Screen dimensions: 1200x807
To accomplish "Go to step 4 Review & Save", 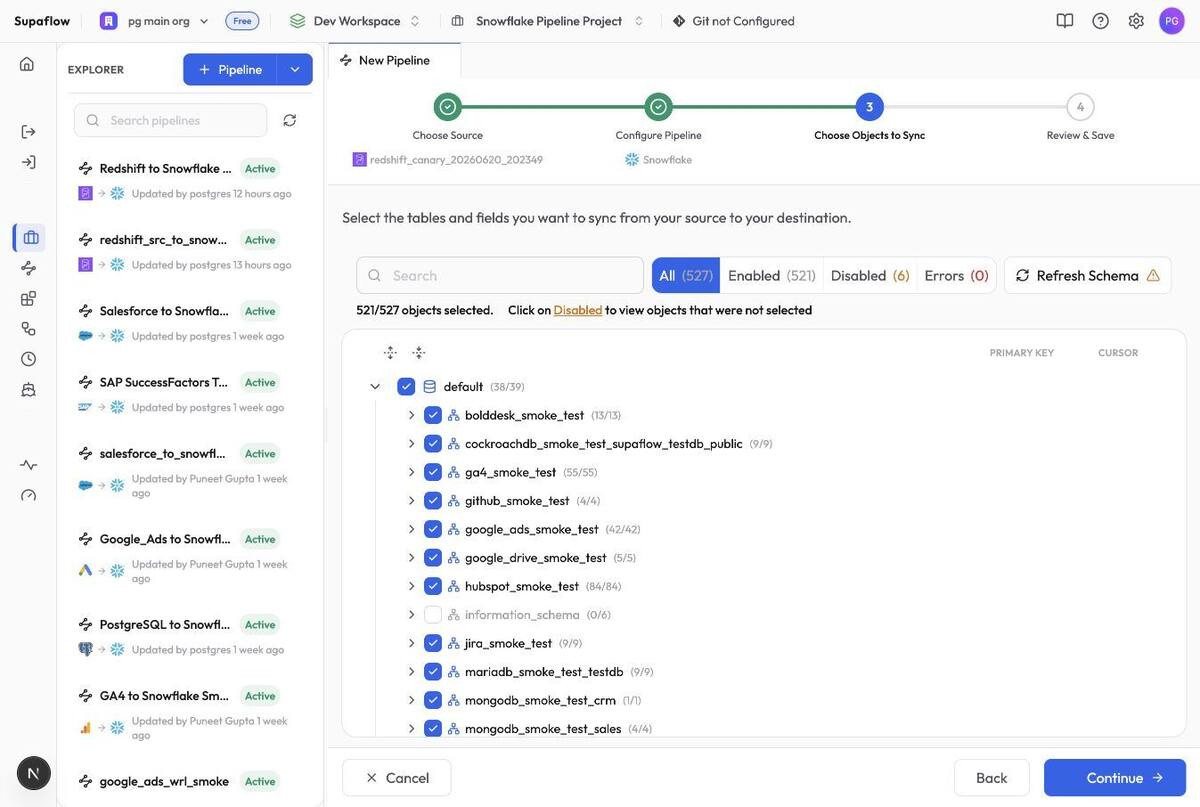I will pyautogui.click(x=1080, y=107).
